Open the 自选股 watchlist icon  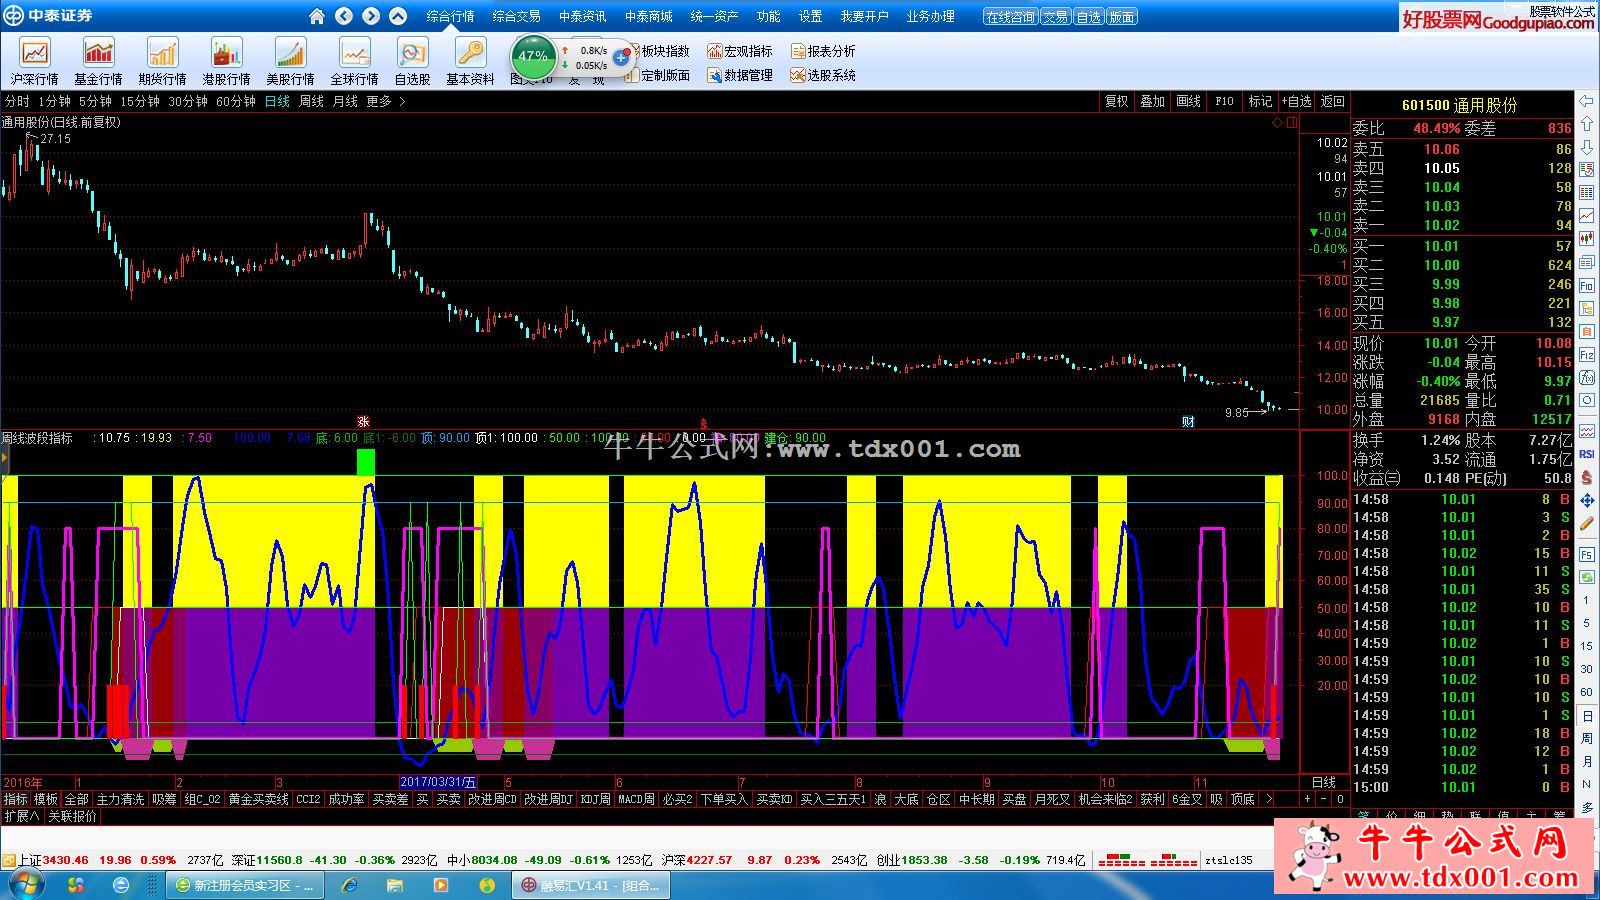coord(412,62)
